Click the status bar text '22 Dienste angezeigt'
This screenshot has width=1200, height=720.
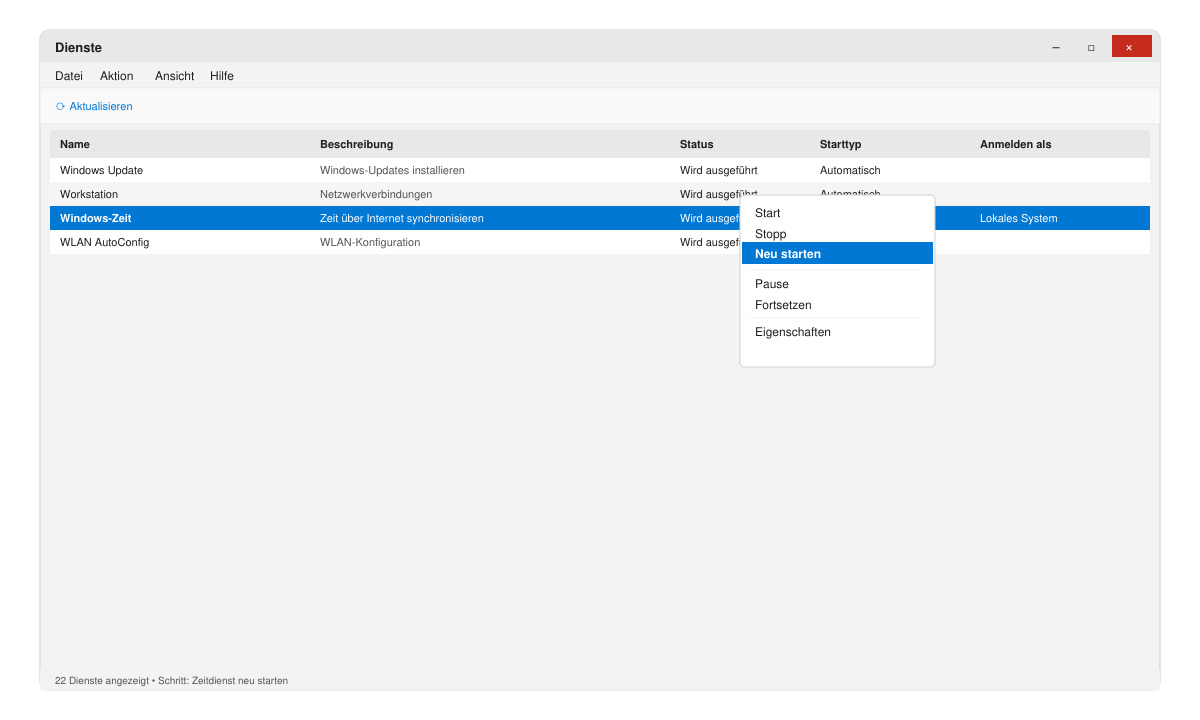(102, 681)
